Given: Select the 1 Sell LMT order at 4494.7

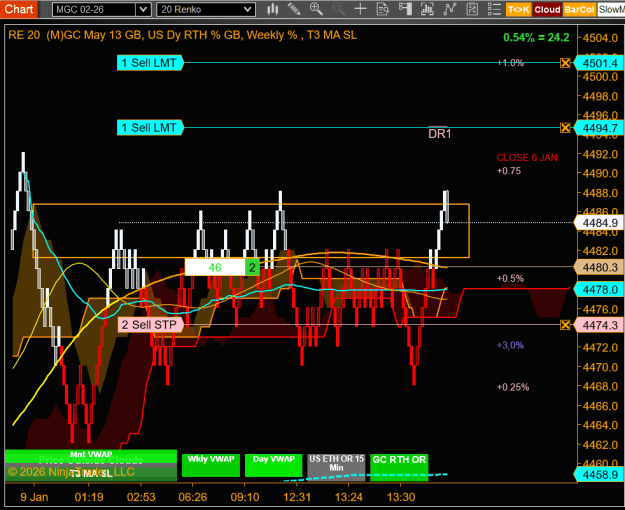Looking at the screenshot, I should click(x=150, y=128).
